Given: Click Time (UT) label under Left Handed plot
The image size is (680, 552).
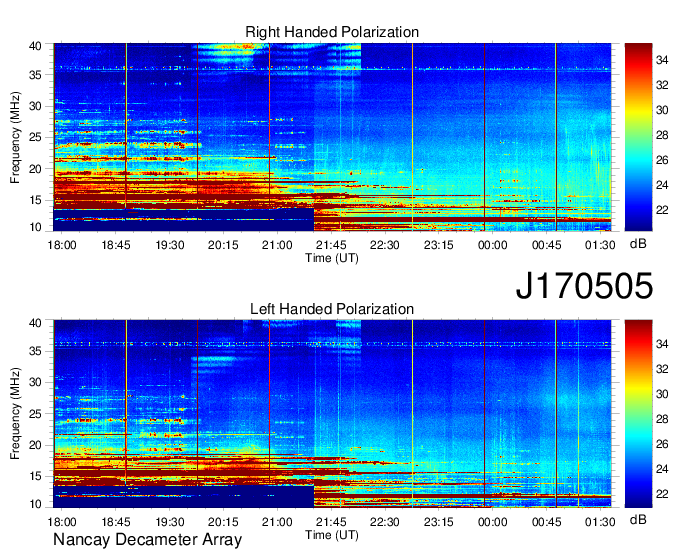Looking at the screenshot, I should click(332, 535).
